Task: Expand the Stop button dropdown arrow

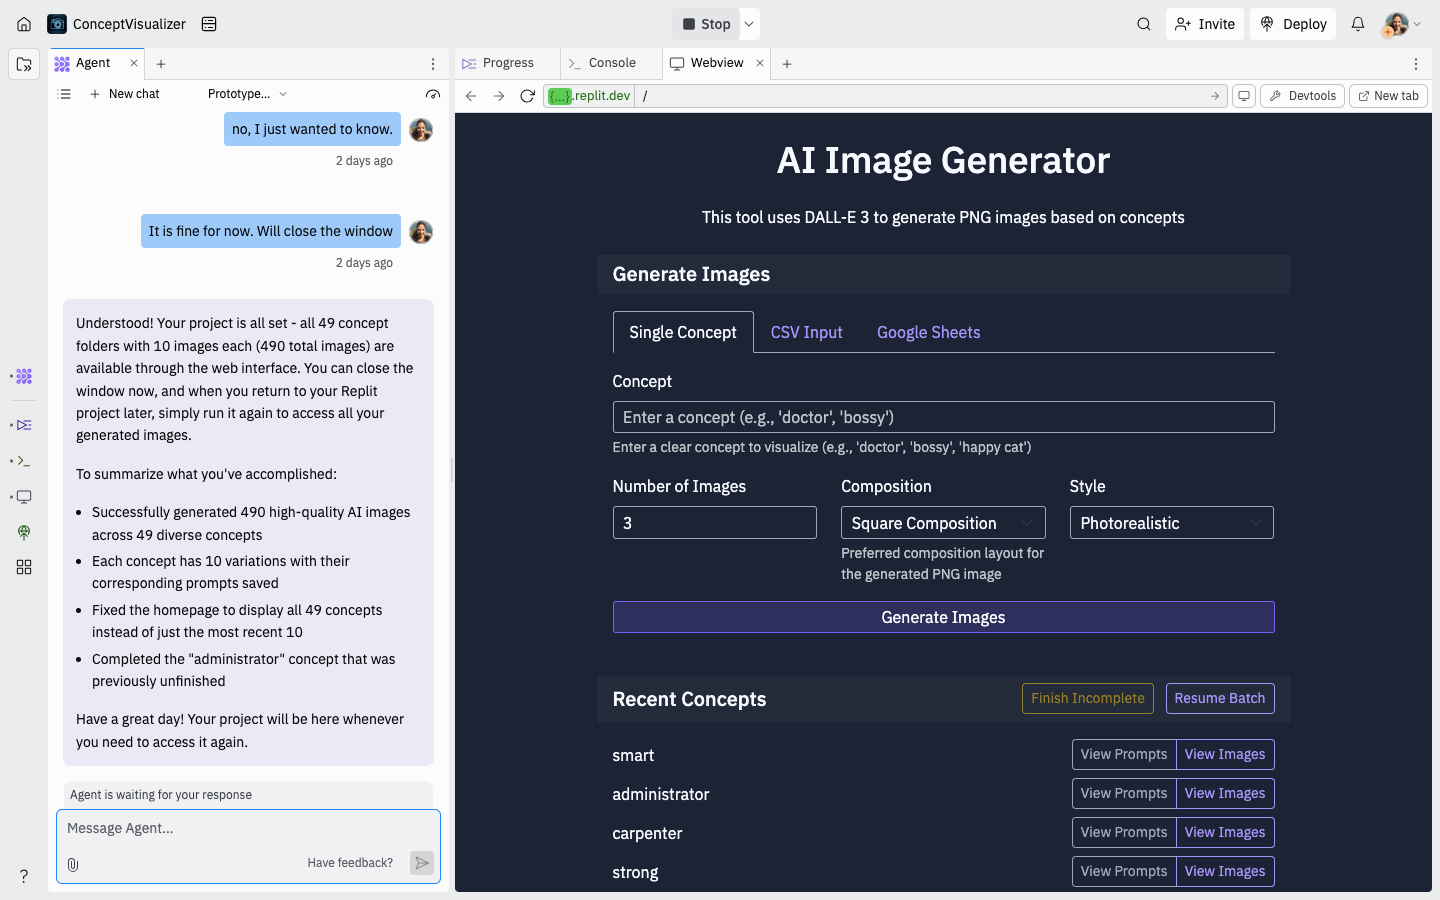Action: pyautogui.click(x=749, y=24)
